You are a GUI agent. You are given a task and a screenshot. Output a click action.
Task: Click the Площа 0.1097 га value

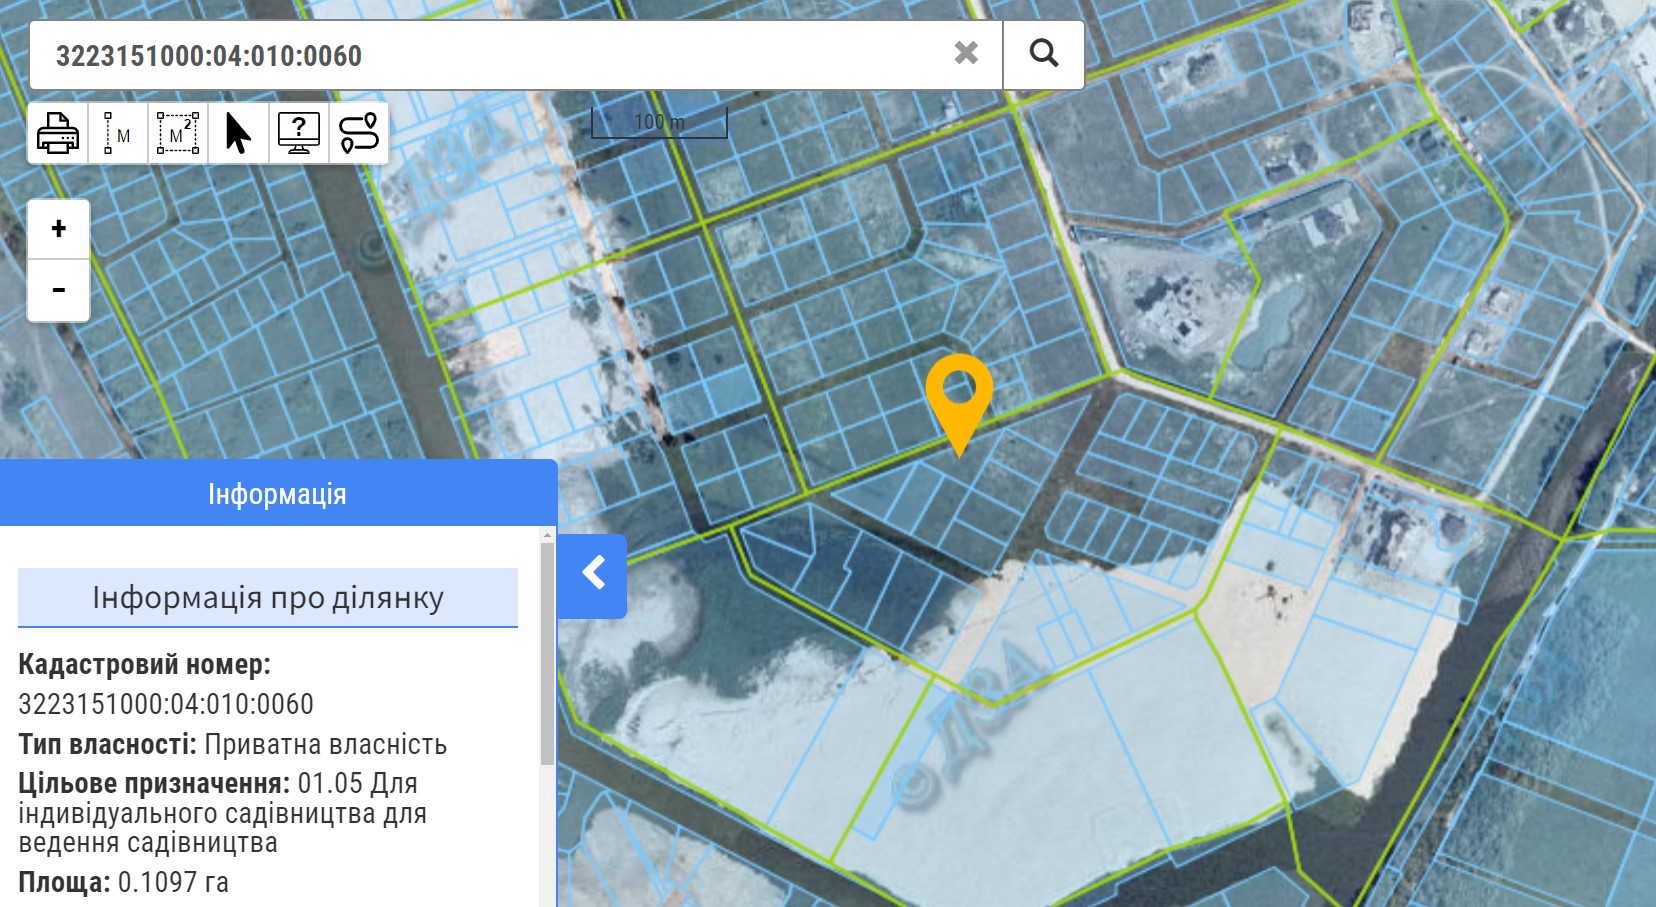tap(173, 882)
